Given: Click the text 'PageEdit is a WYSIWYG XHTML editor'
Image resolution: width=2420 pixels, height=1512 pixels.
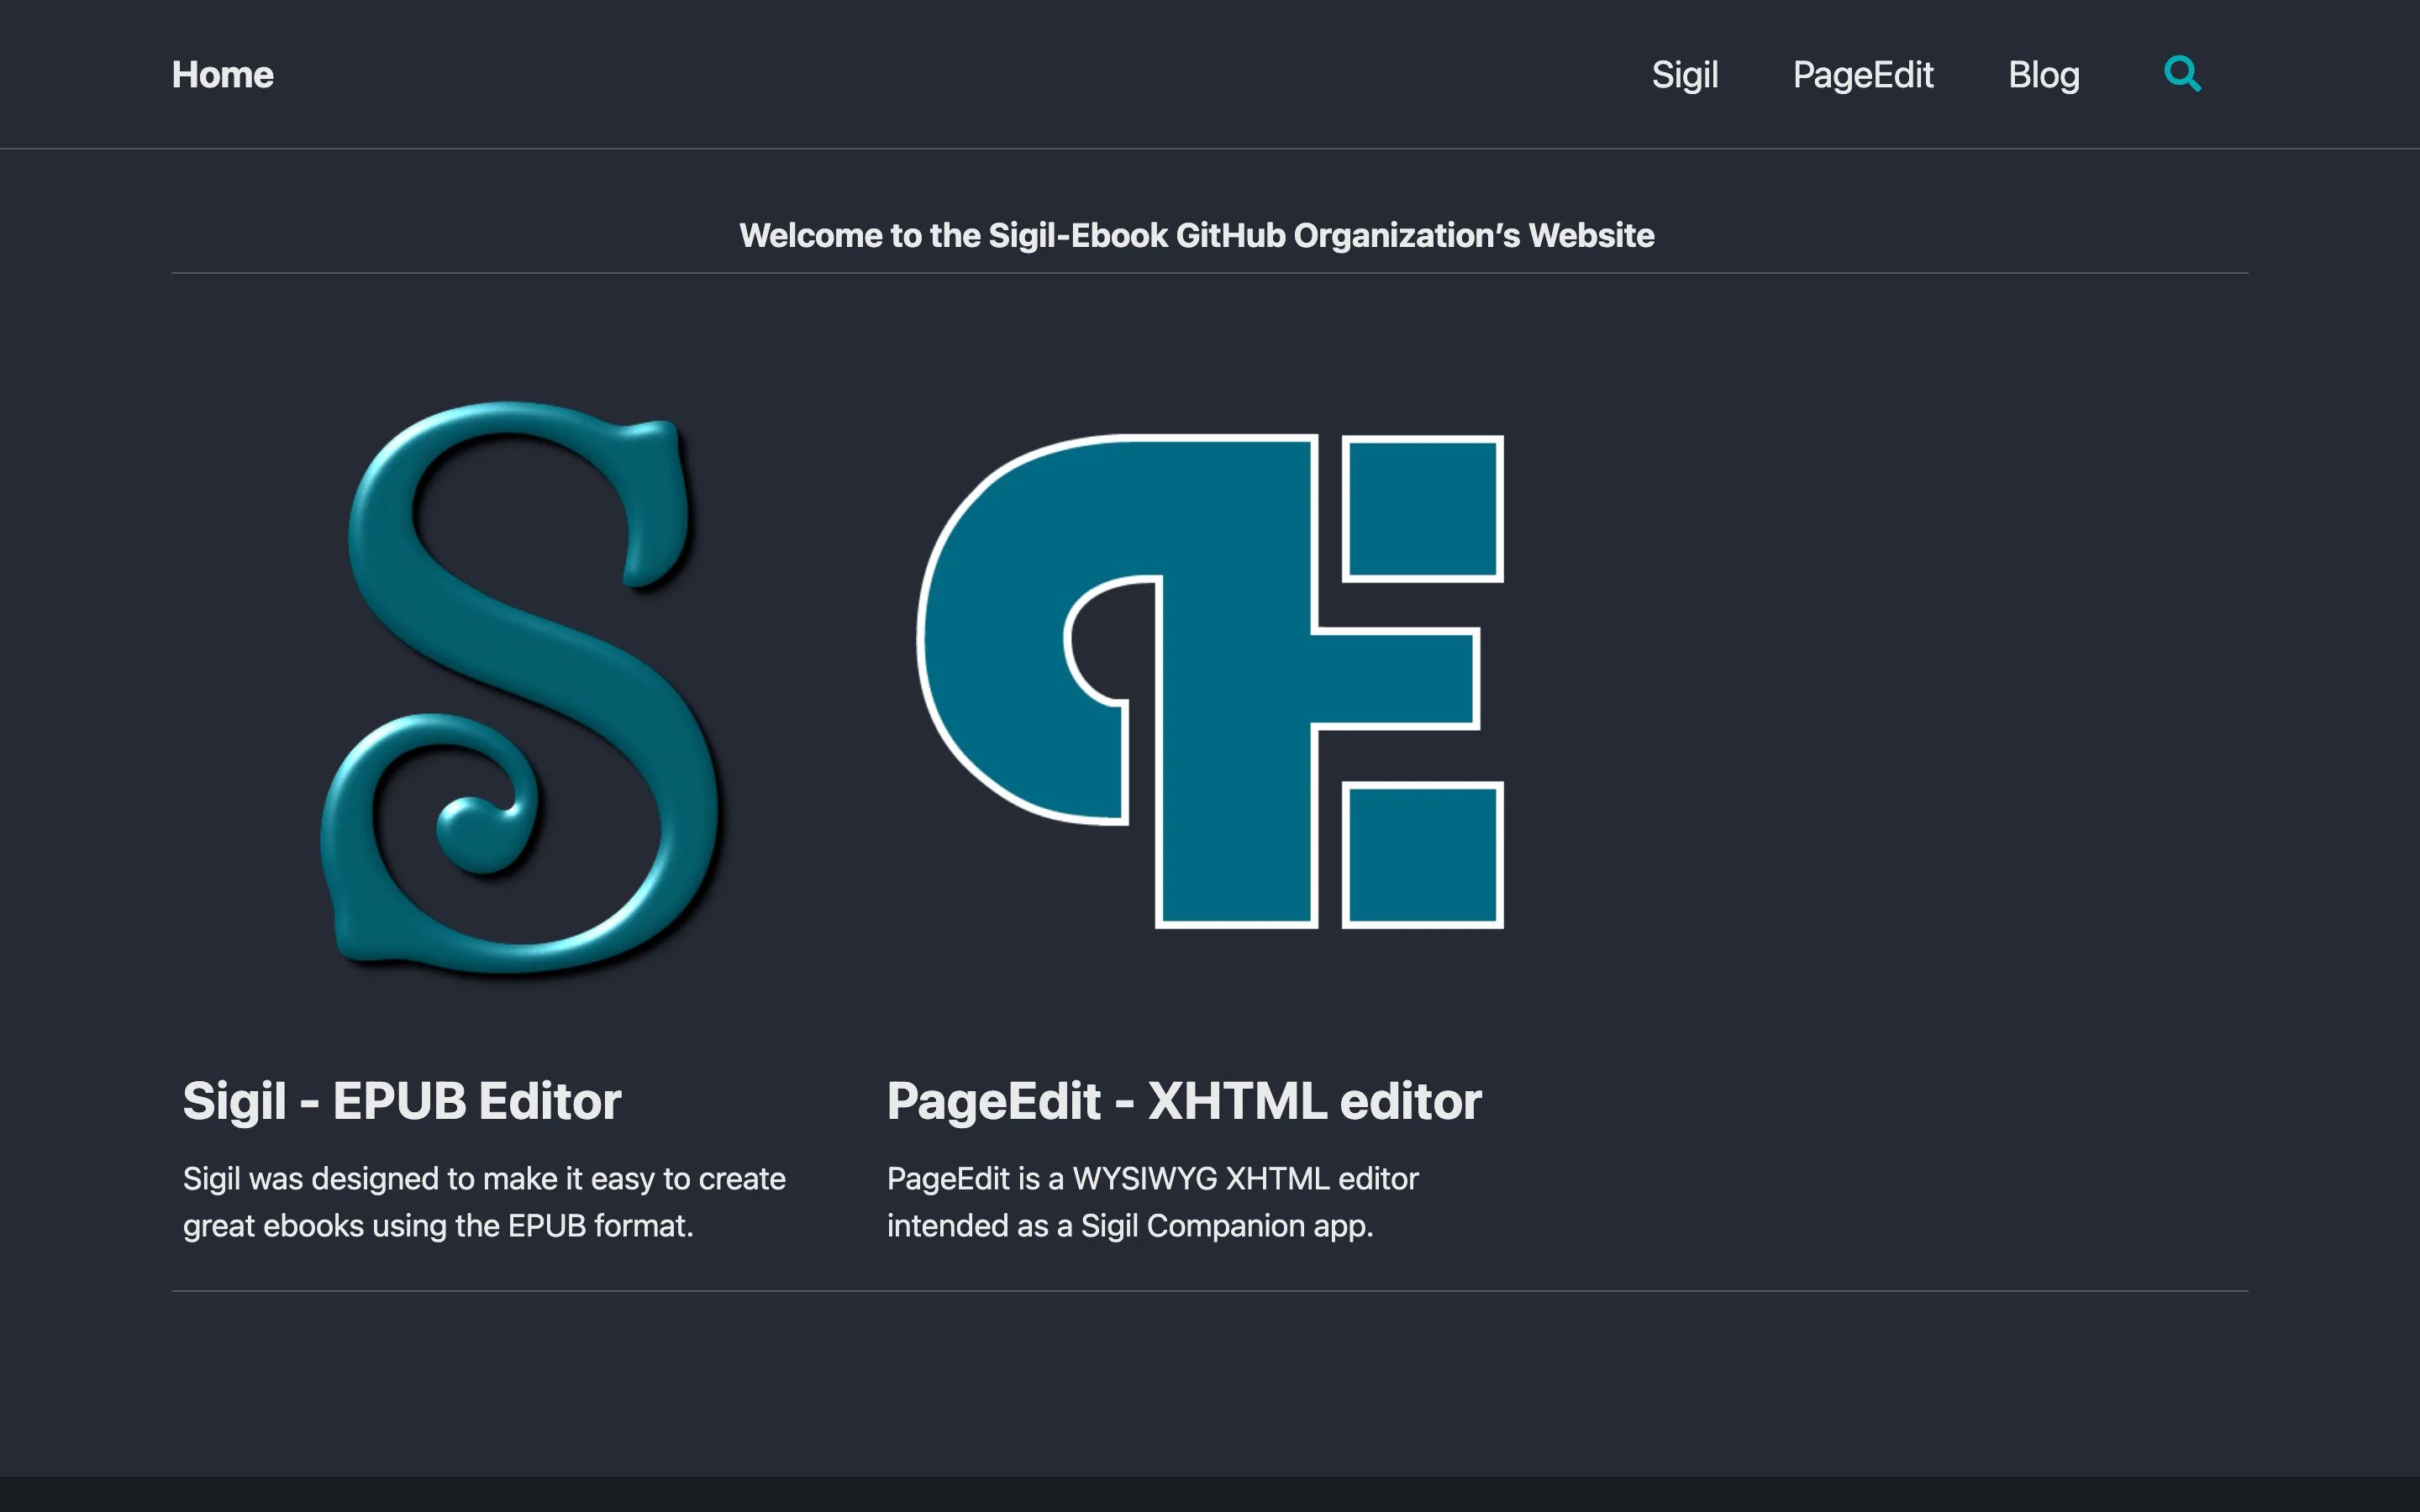Looking at the screenshot, I should point(1152,1179).
